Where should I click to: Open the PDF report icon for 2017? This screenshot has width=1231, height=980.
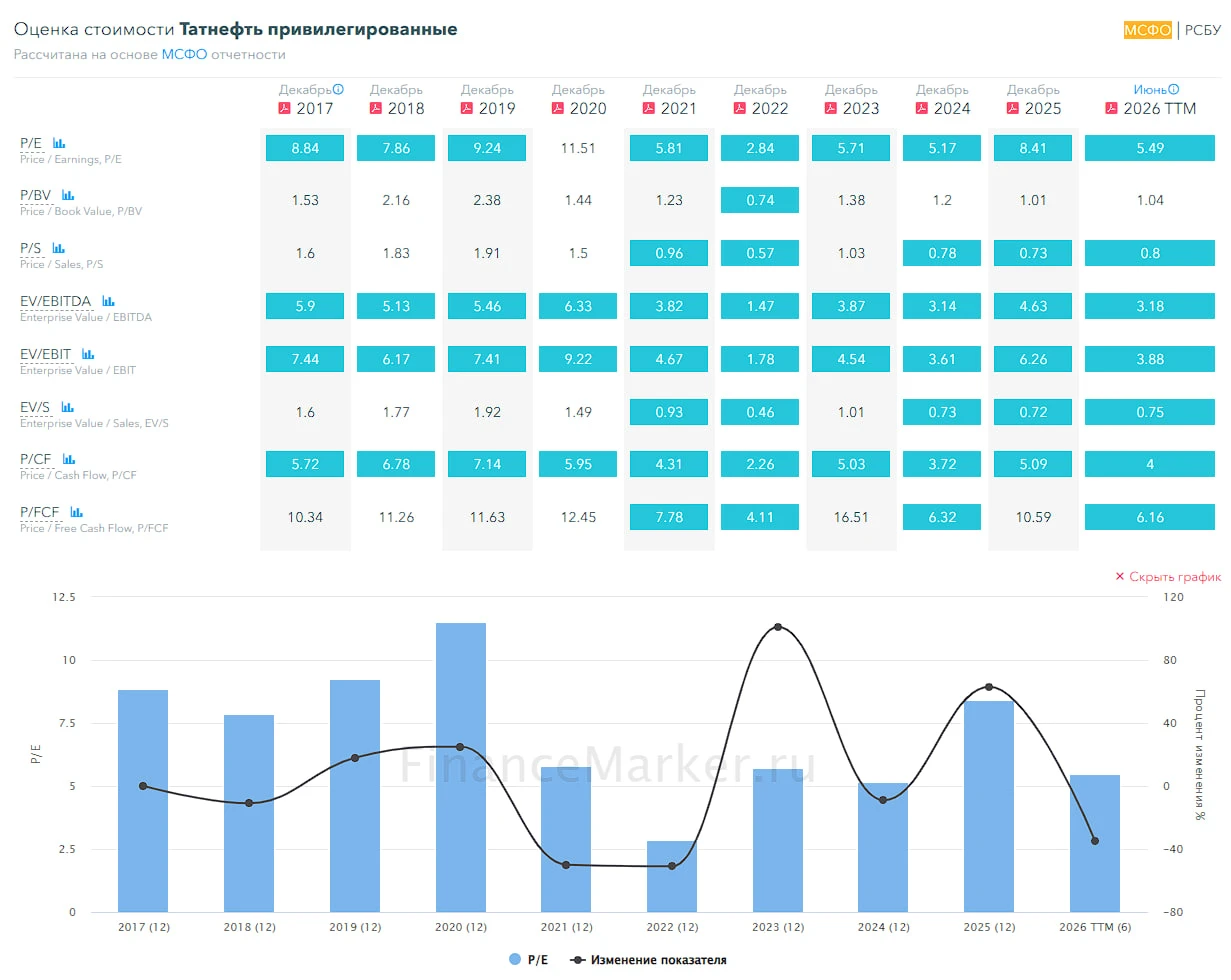click(x=284, y=108)
